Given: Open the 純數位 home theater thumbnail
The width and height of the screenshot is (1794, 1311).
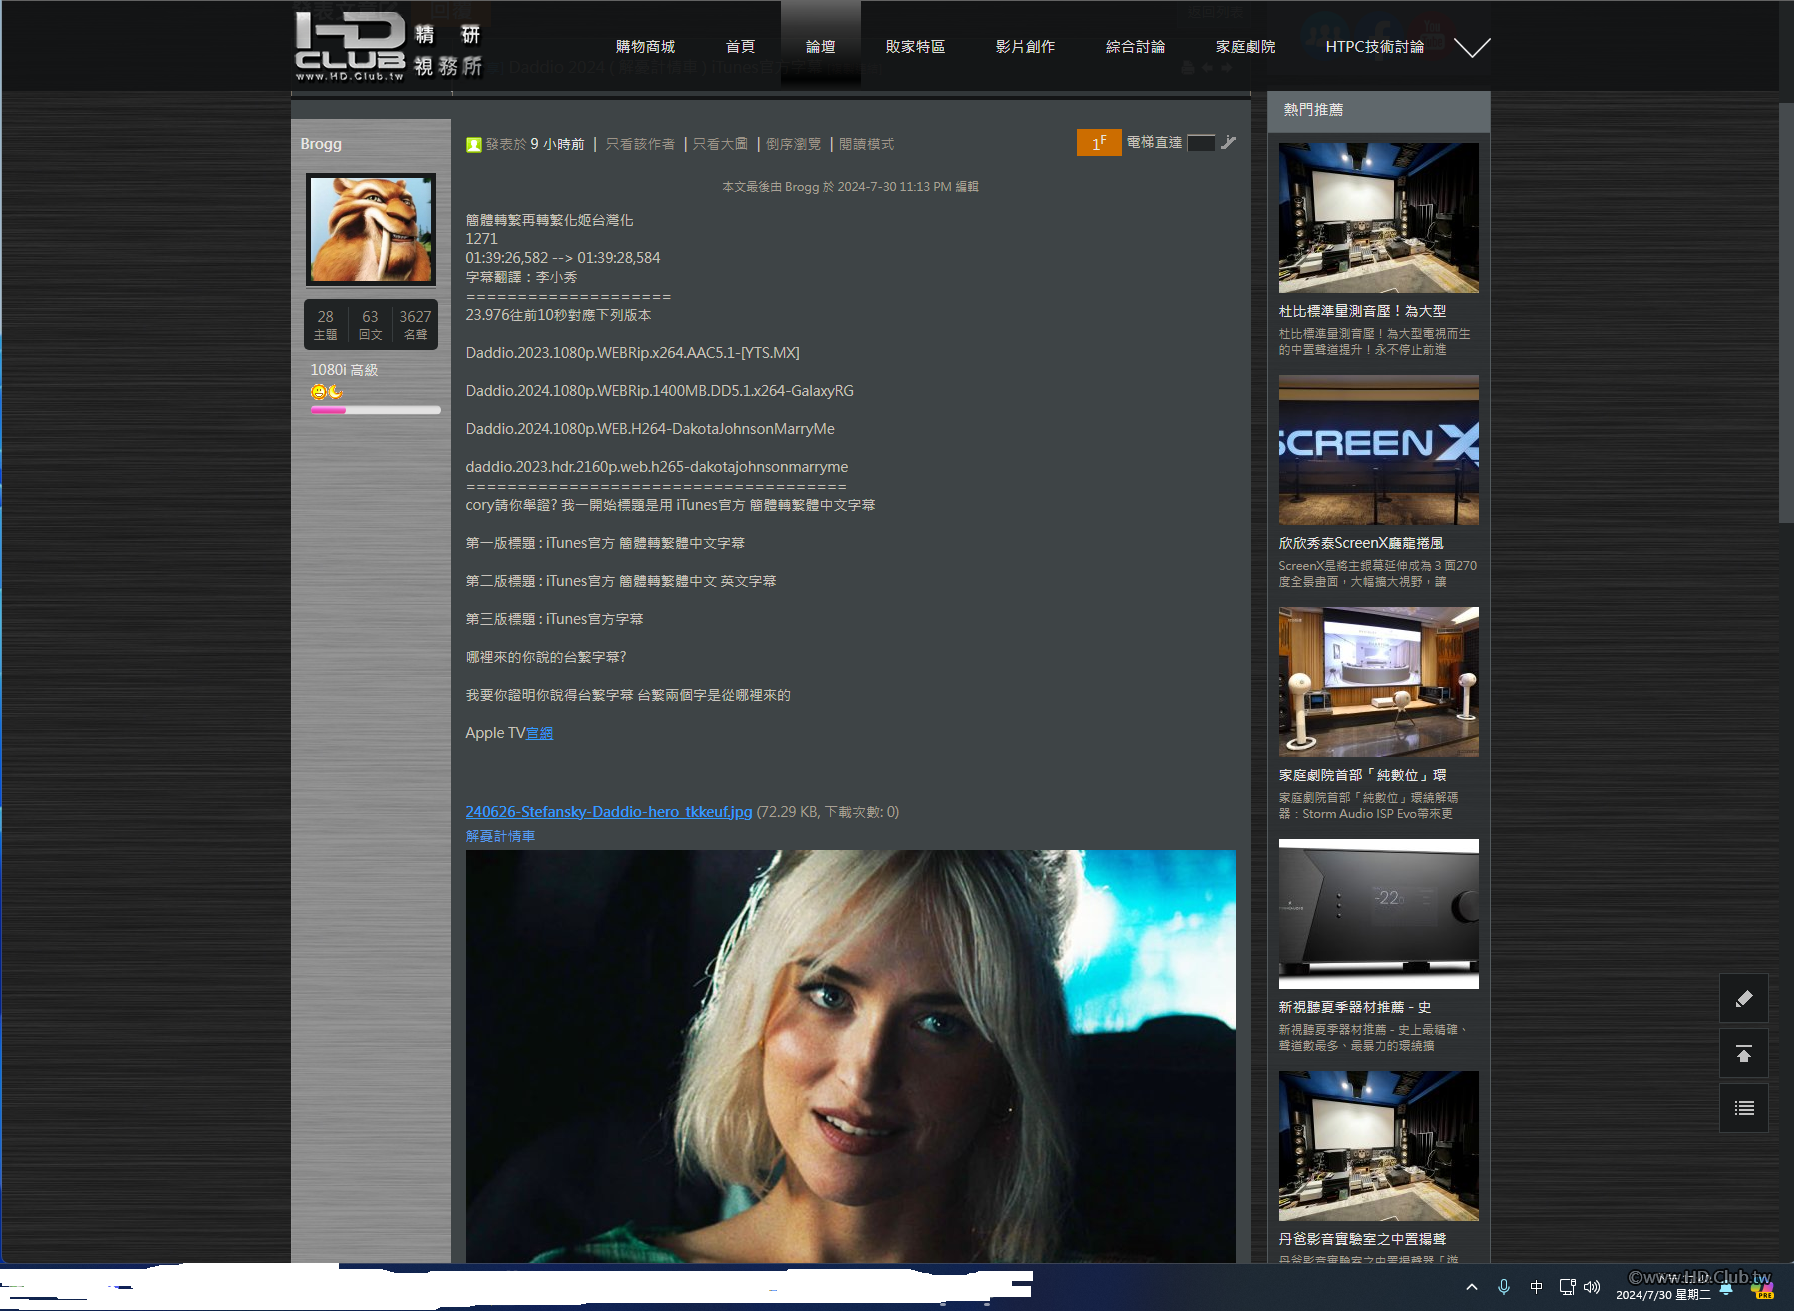Looking at the screenshot, I should tap(1378, 682).
